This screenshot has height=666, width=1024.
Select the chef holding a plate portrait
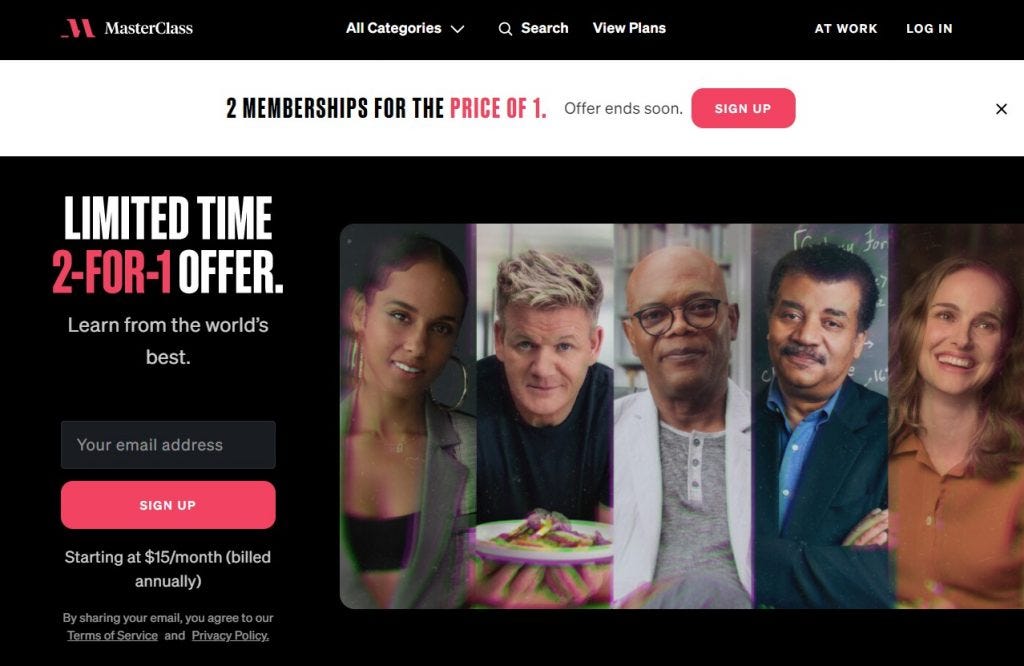click(545, 417)
